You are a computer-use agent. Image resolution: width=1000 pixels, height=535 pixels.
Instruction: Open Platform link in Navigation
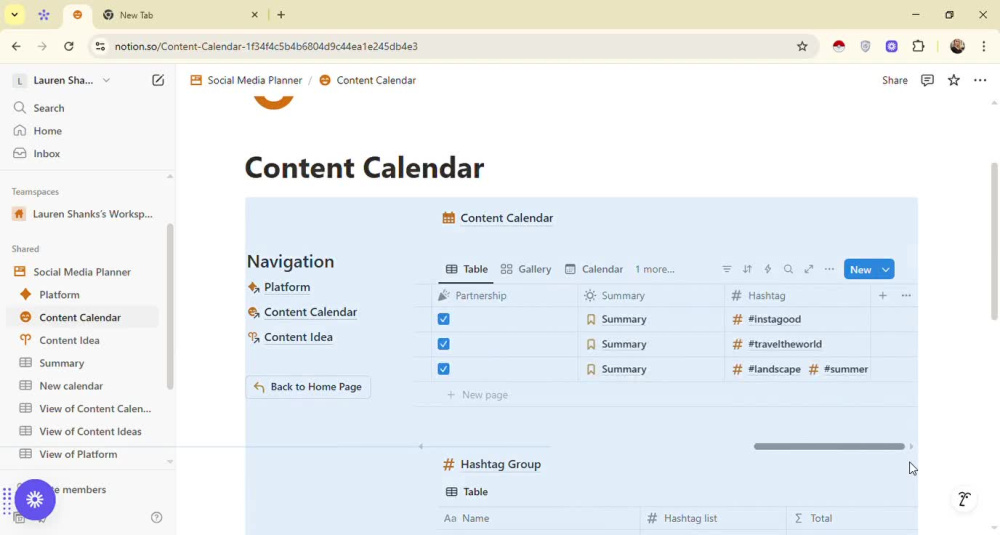286,287
